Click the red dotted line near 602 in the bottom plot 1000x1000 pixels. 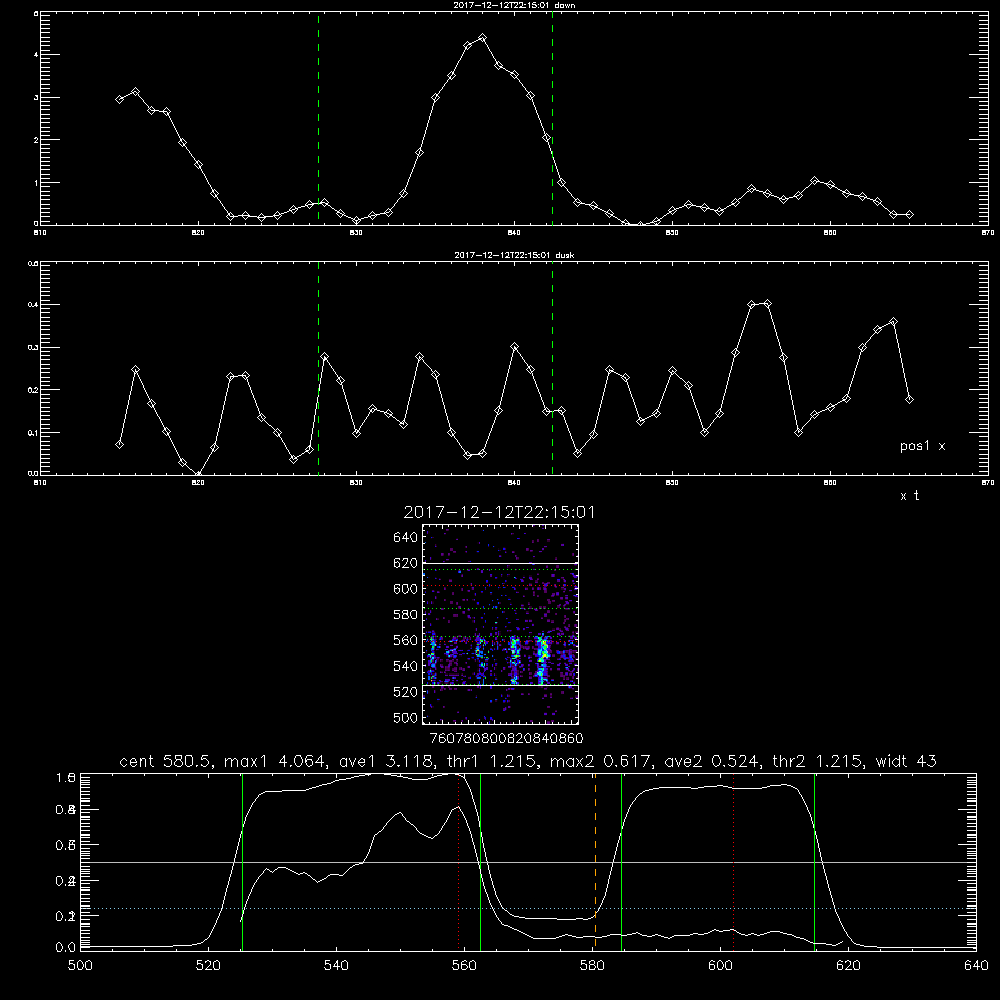733,861
